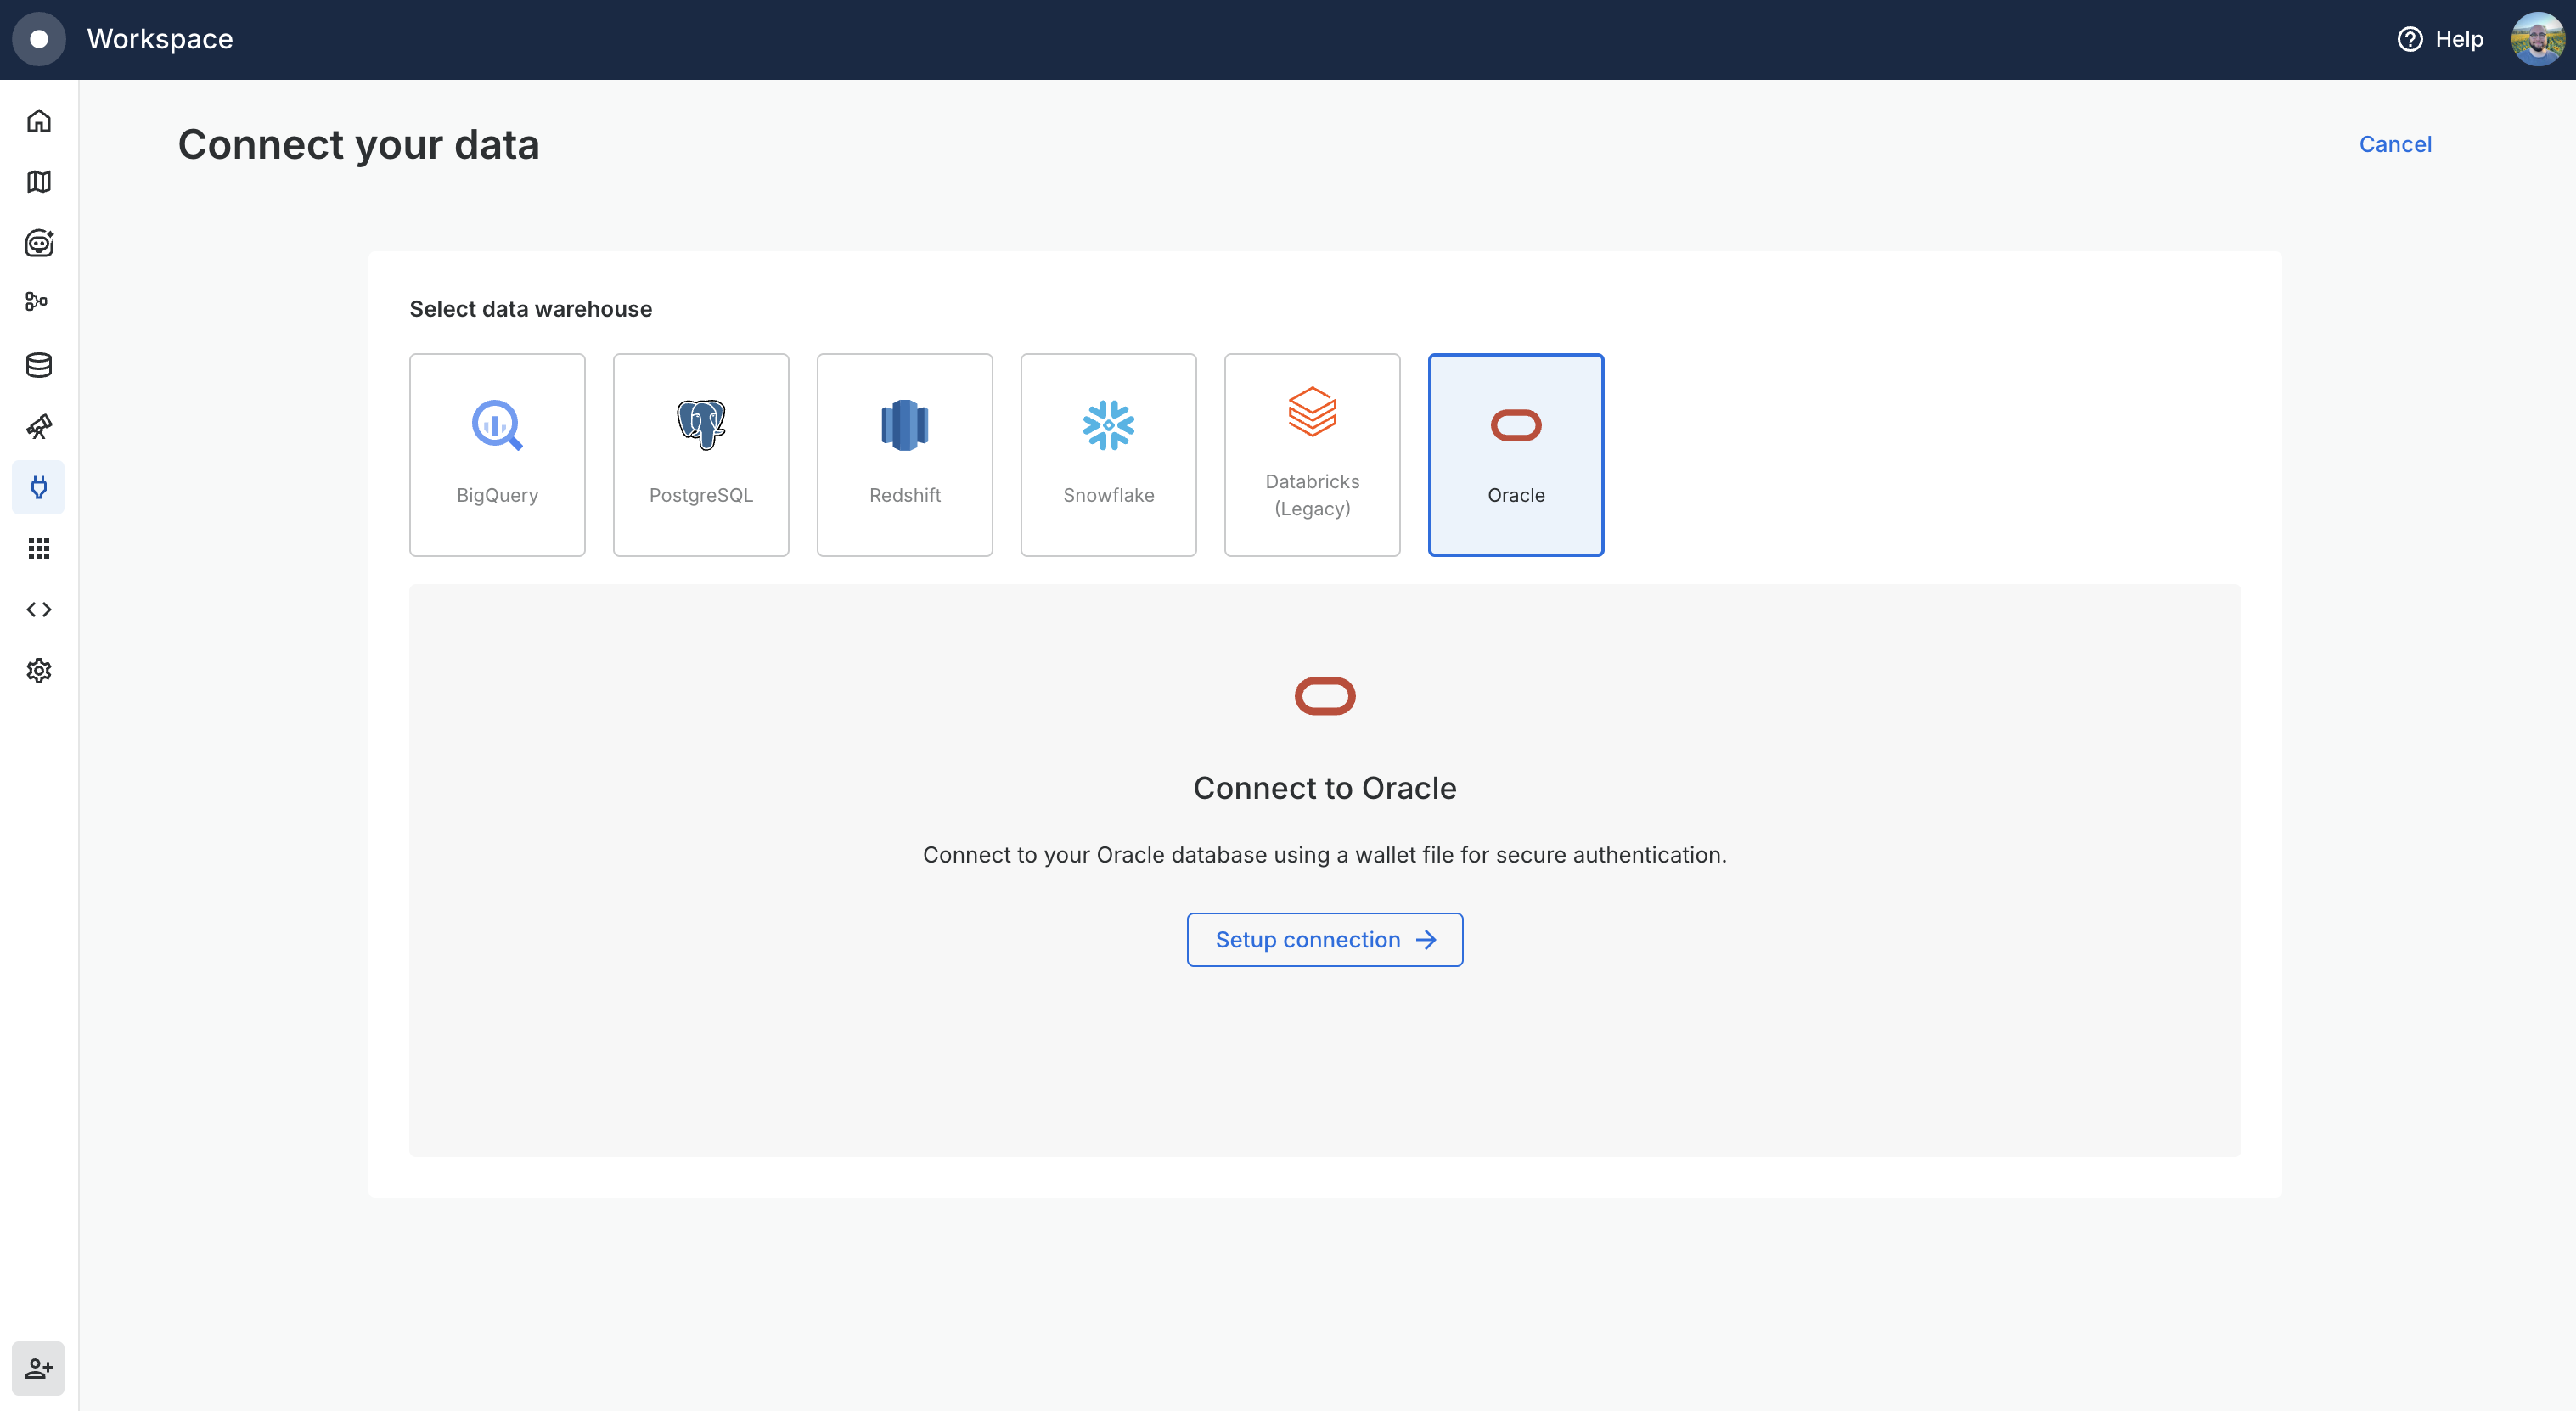Select the plug connections sidebar icon

coord(39,487)
